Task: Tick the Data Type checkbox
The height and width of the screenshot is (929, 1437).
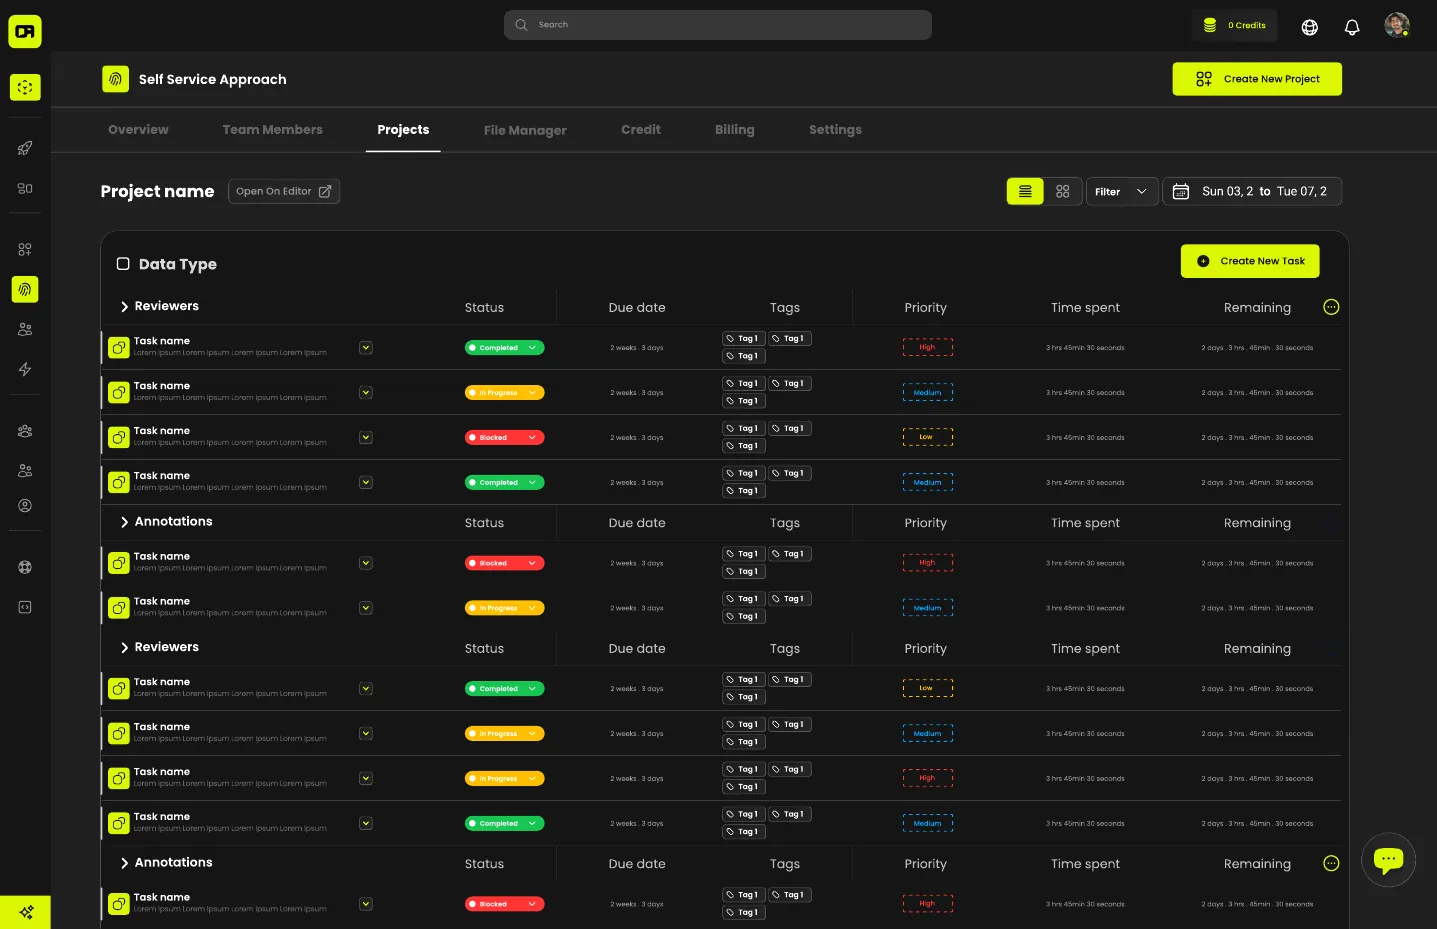Action: coord(123,264)
